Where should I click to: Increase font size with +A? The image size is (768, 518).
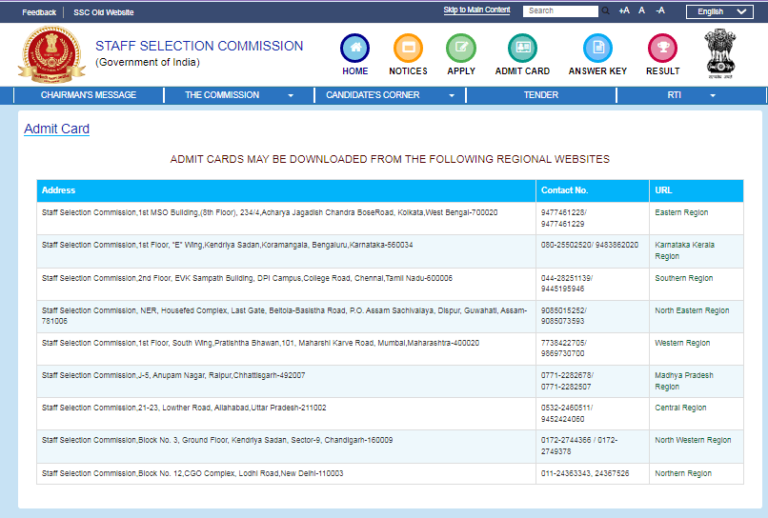(624, 11)
